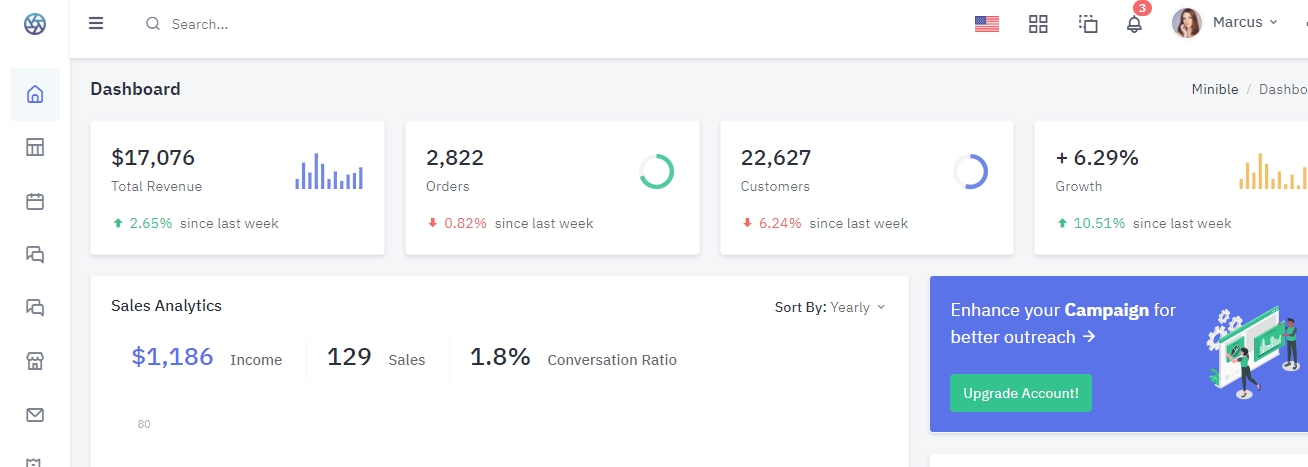Open the Dashboard home sidebar icon
1308x467 pixels.
[x=35, y=95]
